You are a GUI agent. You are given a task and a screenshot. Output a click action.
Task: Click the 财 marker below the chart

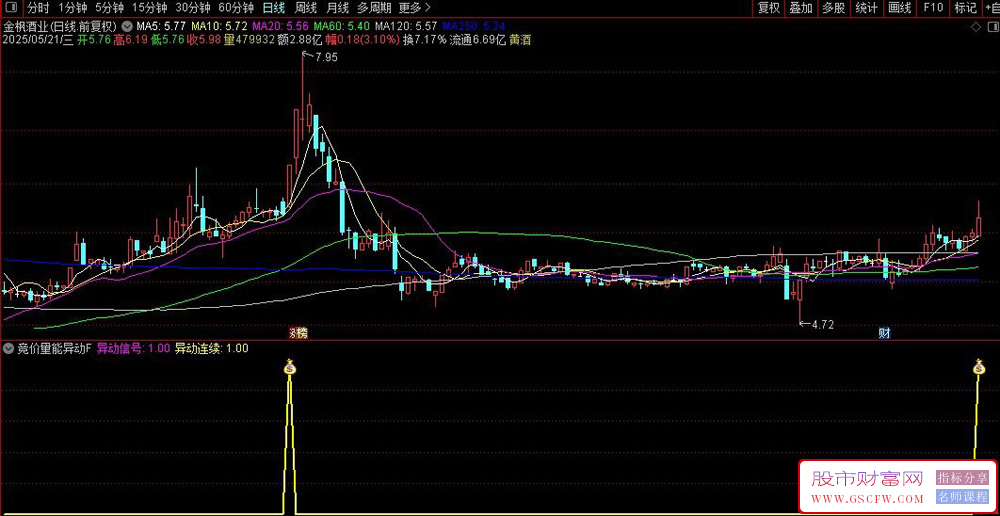coord(884,333)
